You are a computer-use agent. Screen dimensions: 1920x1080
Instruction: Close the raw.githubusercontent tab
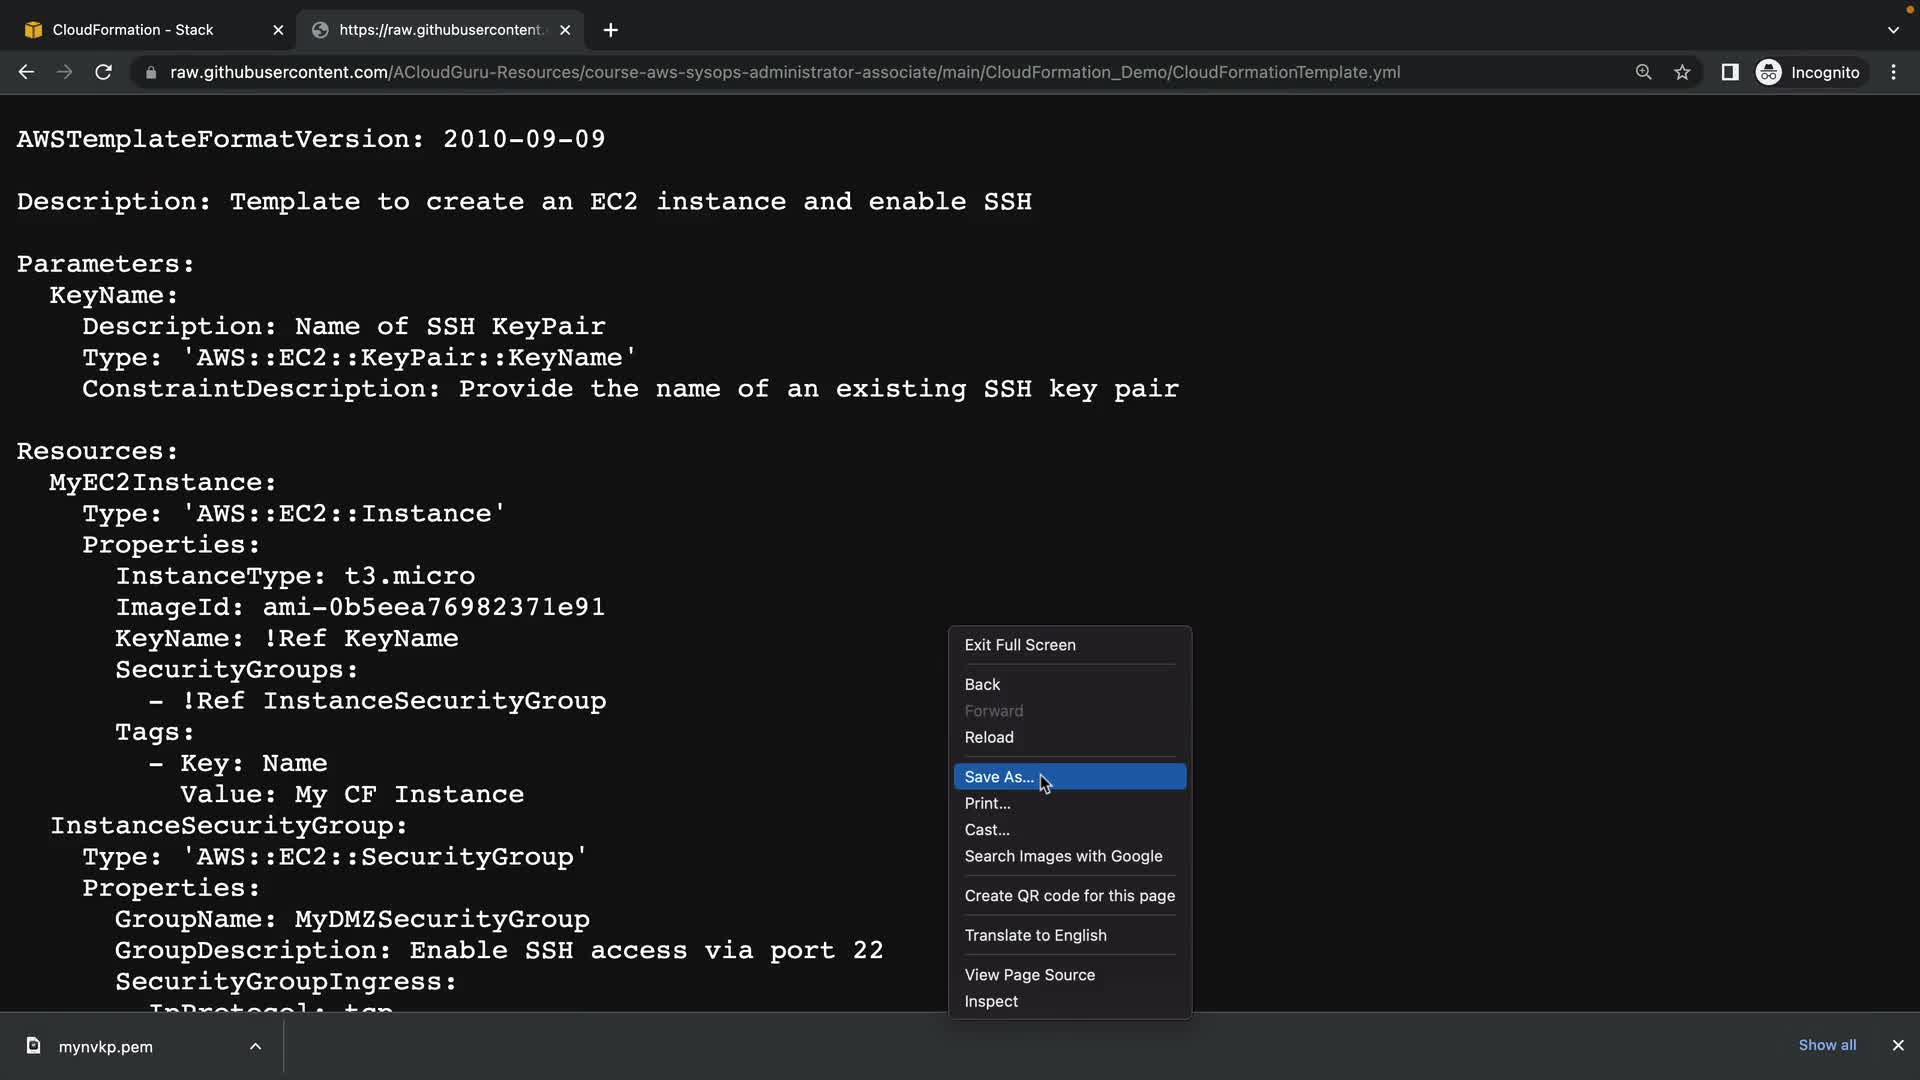[565, 30]
